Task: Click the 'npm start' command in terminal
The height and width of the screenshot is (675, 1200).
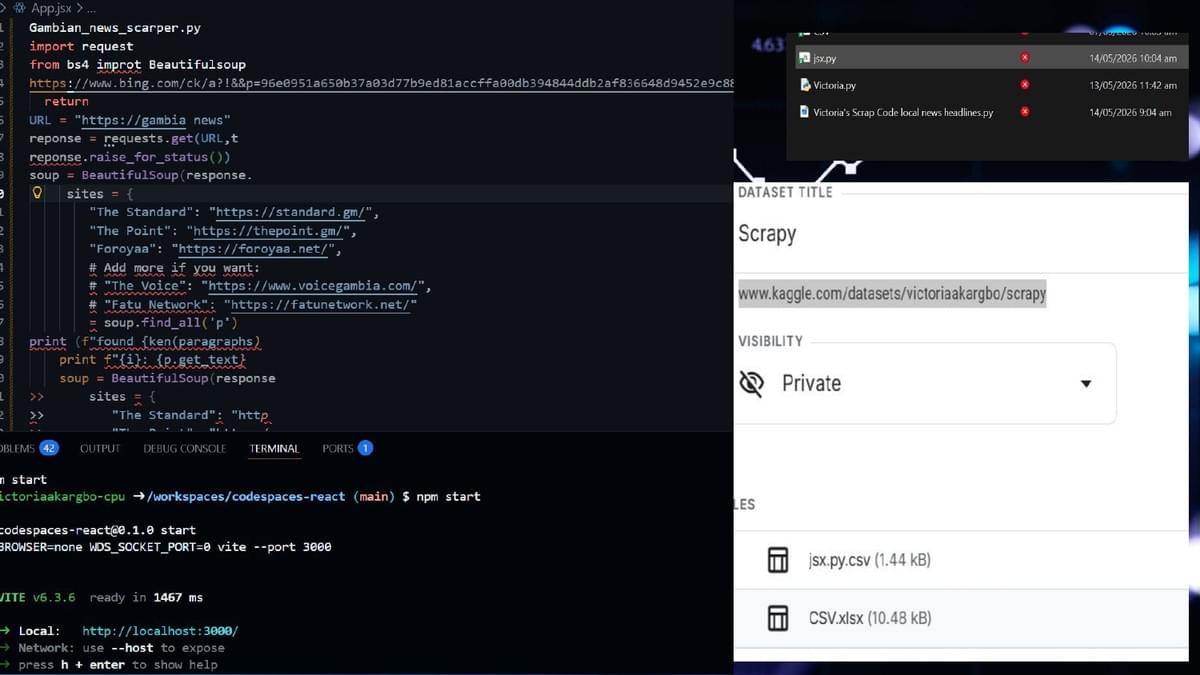Action: click(448, 496)
